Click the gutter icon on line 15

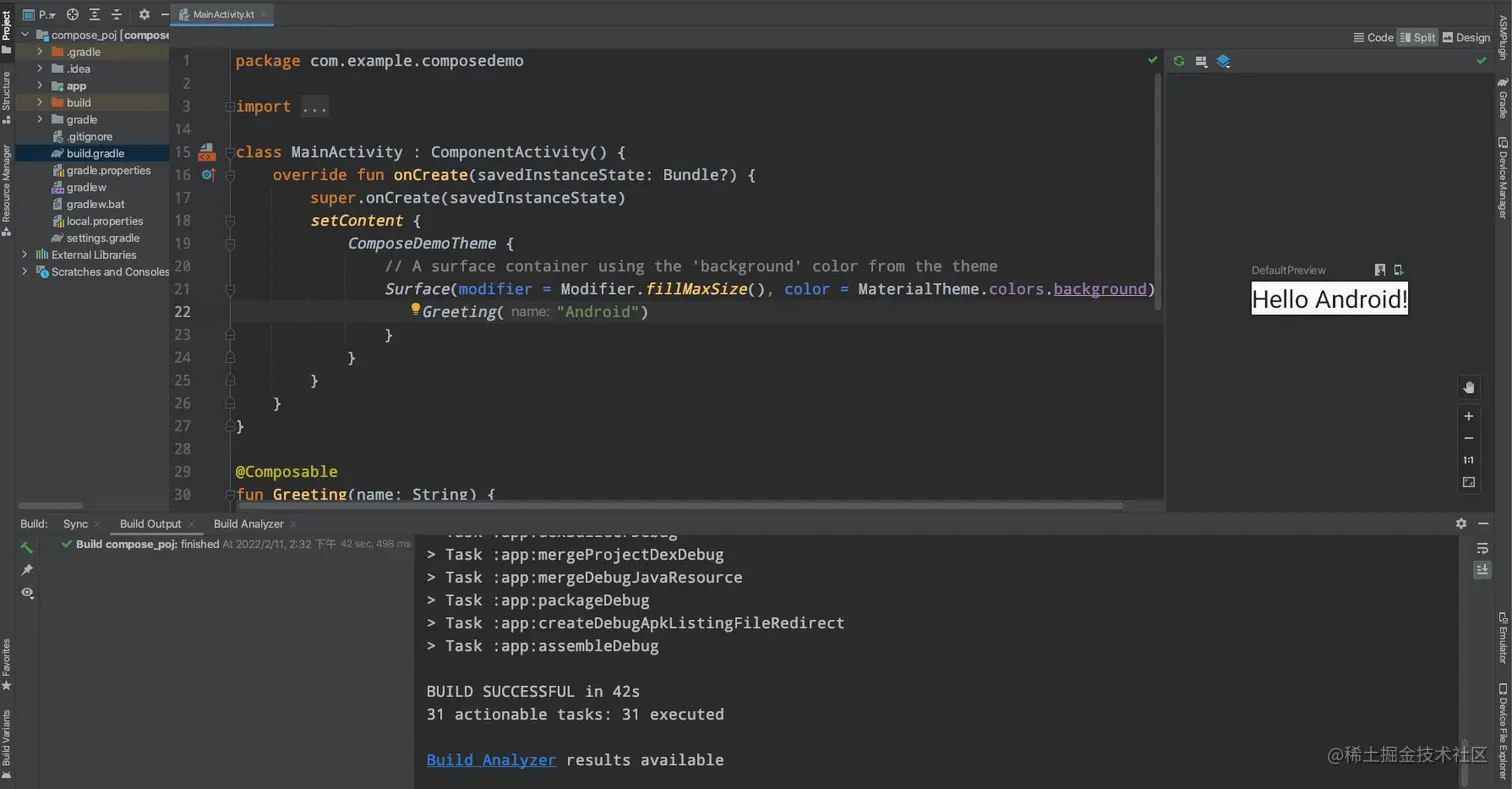pyautogui.click(x=206, y=152)
